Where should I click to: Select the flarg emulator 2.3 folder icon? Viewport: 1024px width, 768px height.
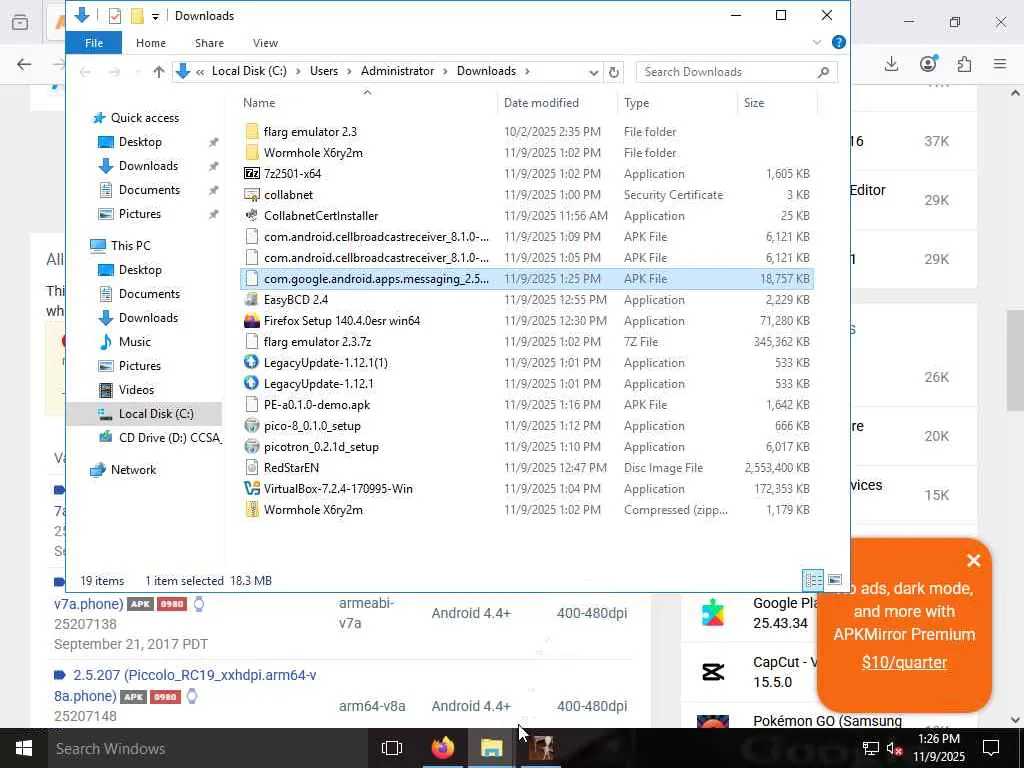pyautogui.click(x=251, y=131)
